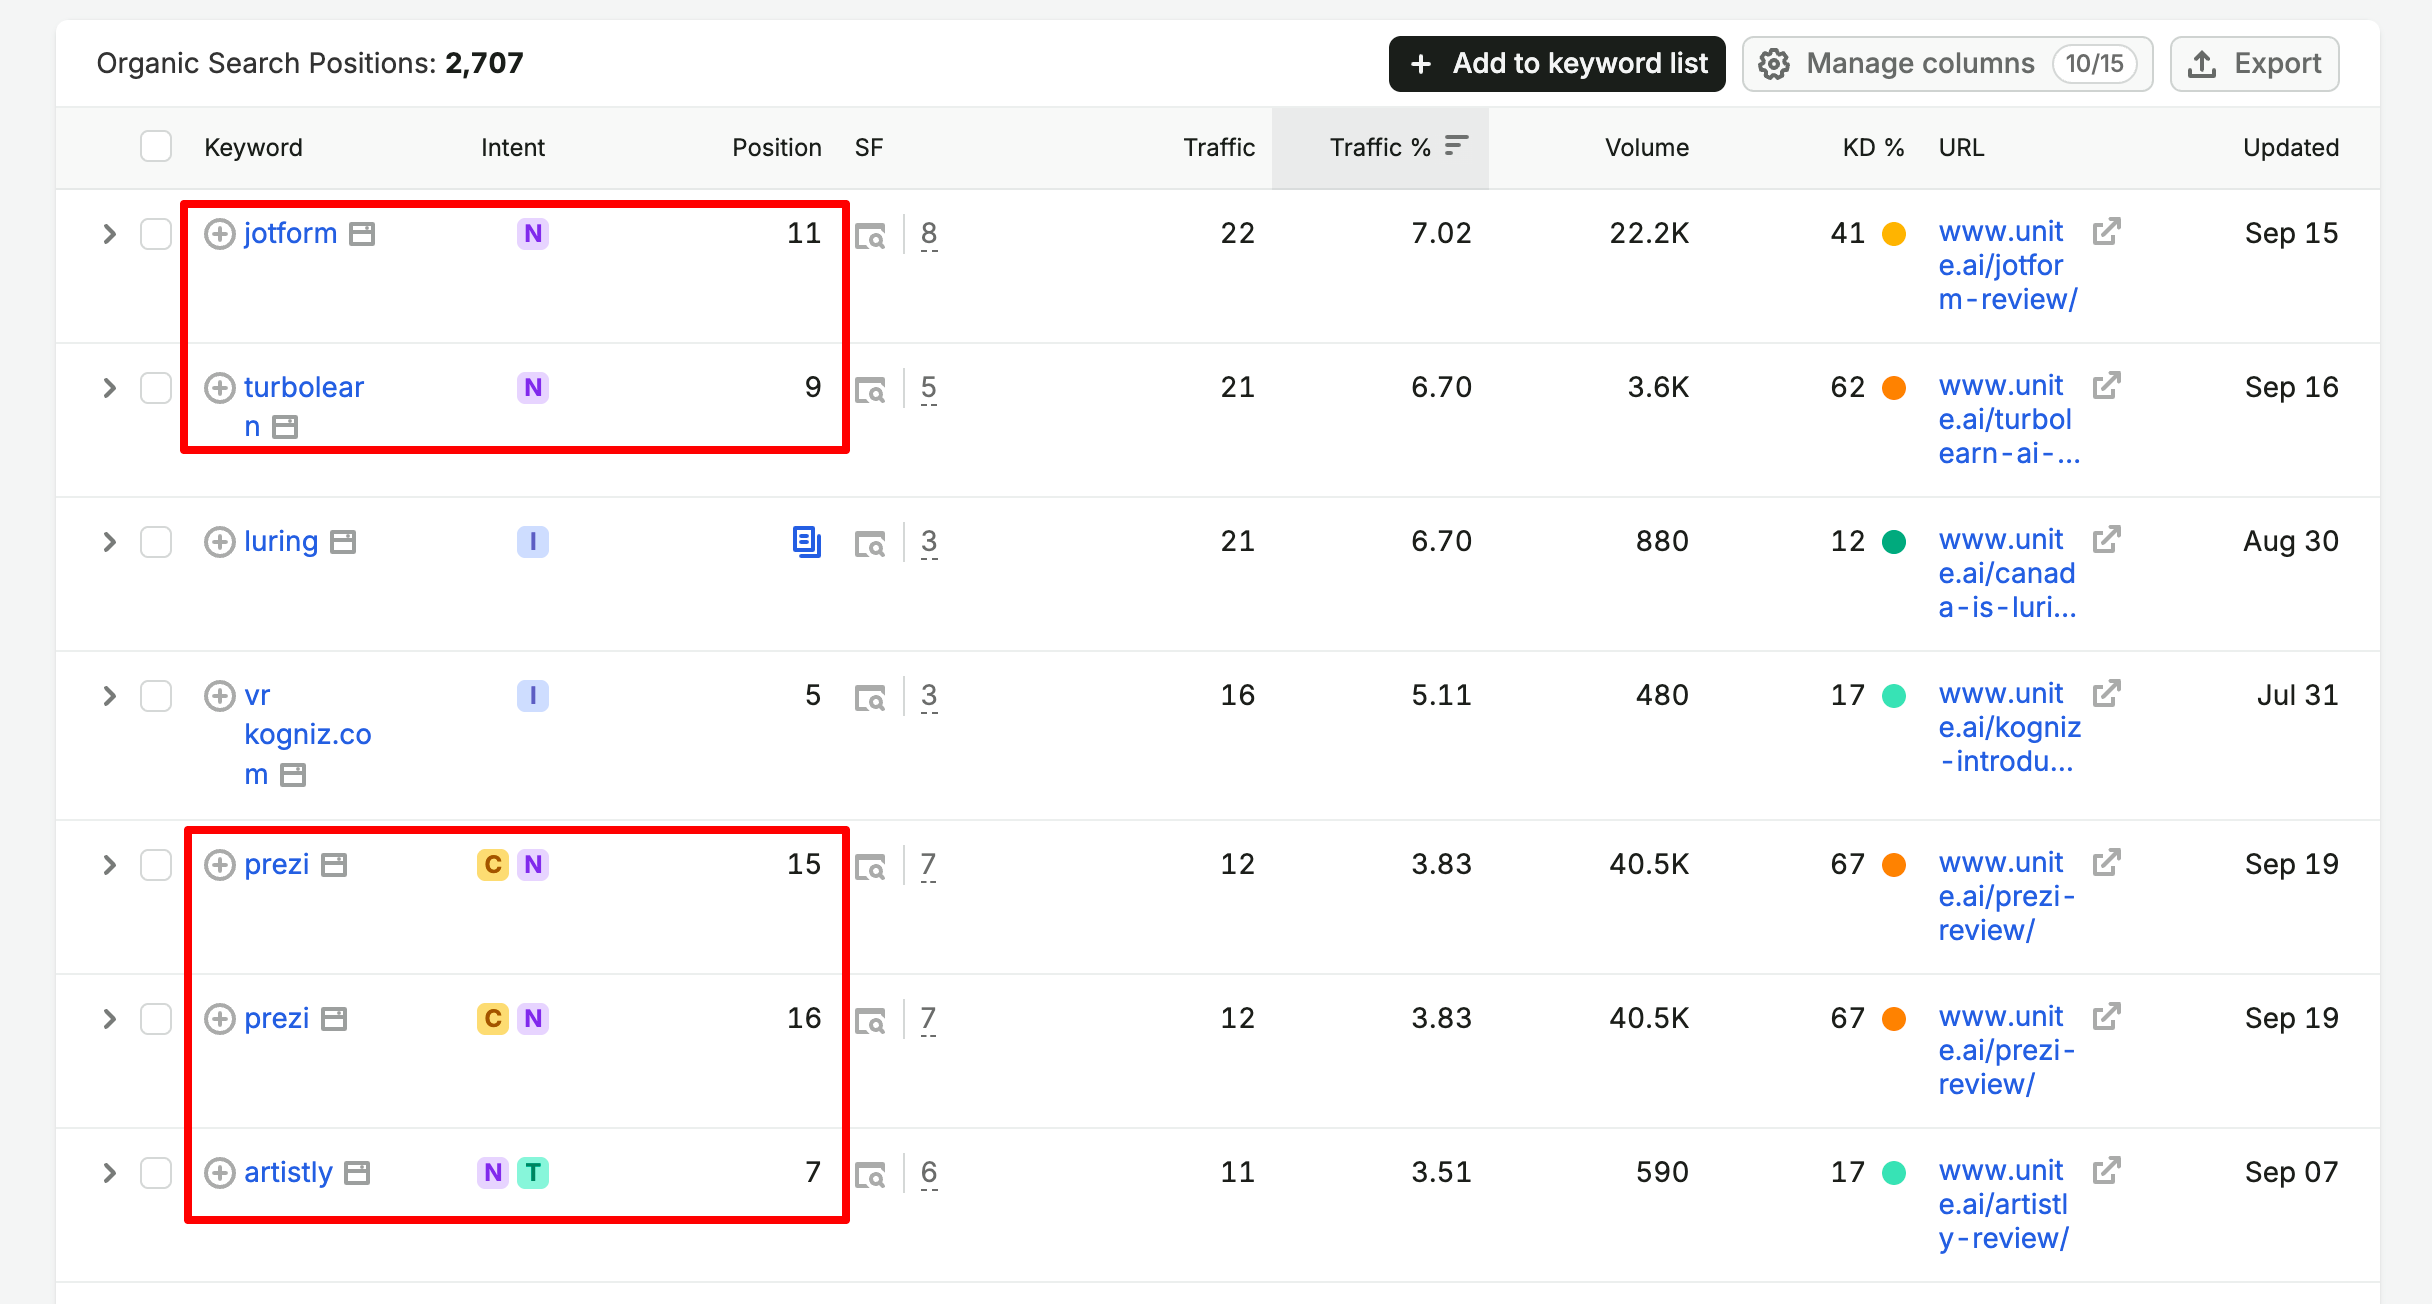Sort by the KD % column header
This screenshot has height=1304, width=2432.
pyautogui.click(x=1874, y=147)
